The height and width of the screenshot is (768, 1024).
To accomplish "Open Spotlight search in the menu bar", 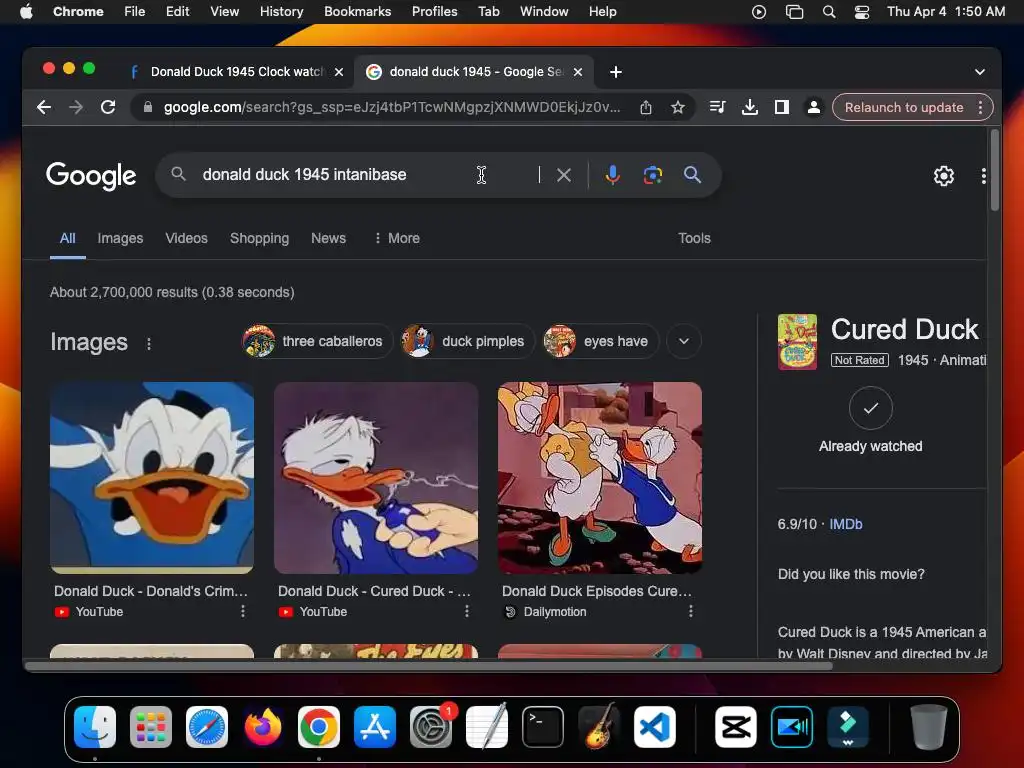I will pyautogui.click(x=829, y=12).
